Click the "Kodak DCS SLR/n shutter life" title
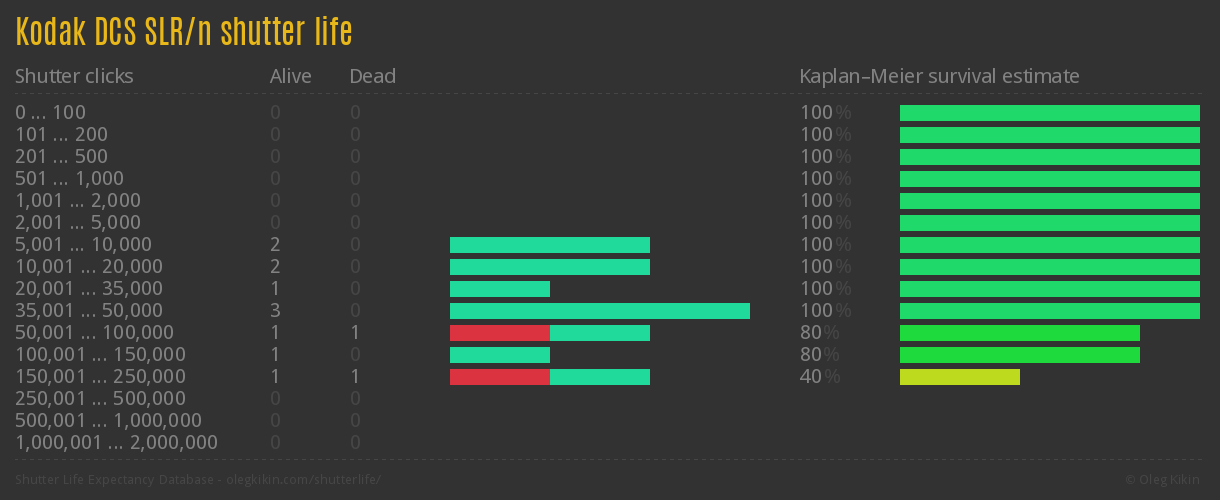The width and height of the screenshot is (1220, 500). (x=184, y=31)
